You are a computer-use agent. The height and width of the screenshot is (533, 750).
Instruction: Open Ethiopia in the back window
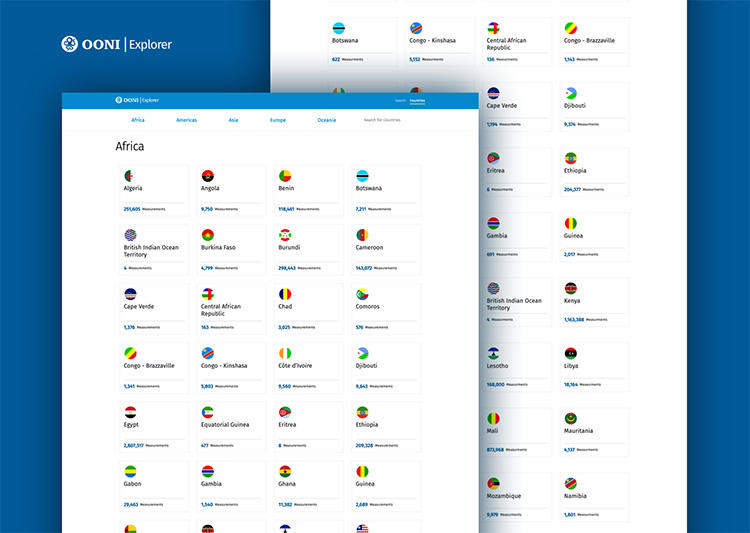(x=595, y=172)
